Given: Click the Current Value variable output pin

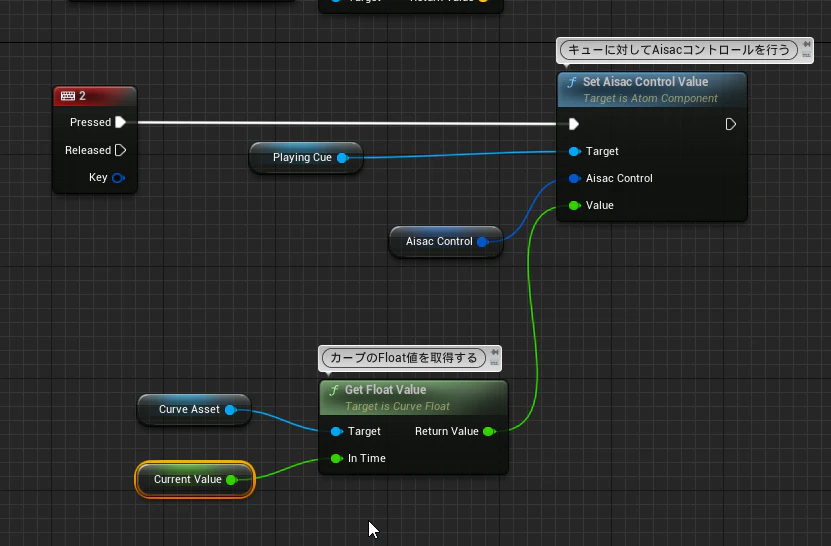Looking at the screenshot, I should (231, 480).
